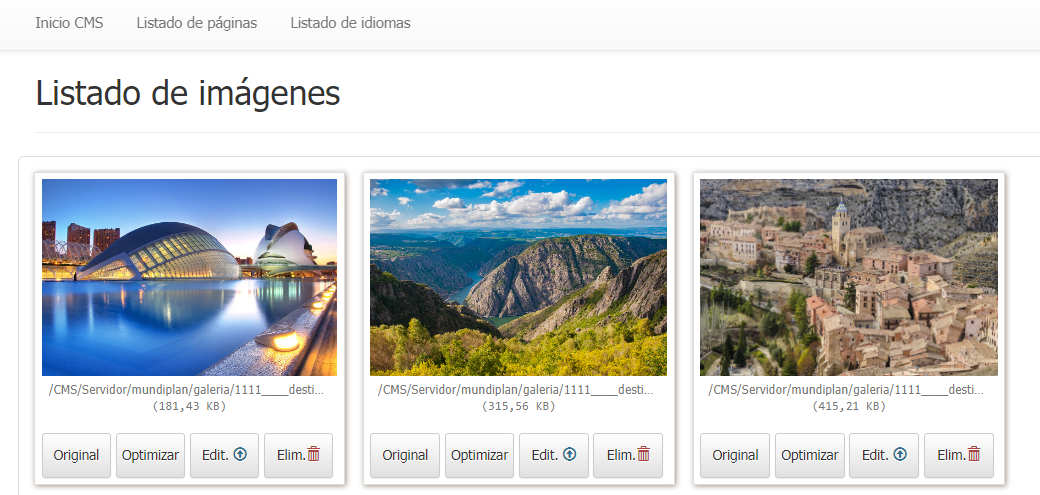Viewport: 1040px width, 495px height.
Task: Click the (415,21 KB) size label
Action: pyautogui.click(x=849, y=406)
